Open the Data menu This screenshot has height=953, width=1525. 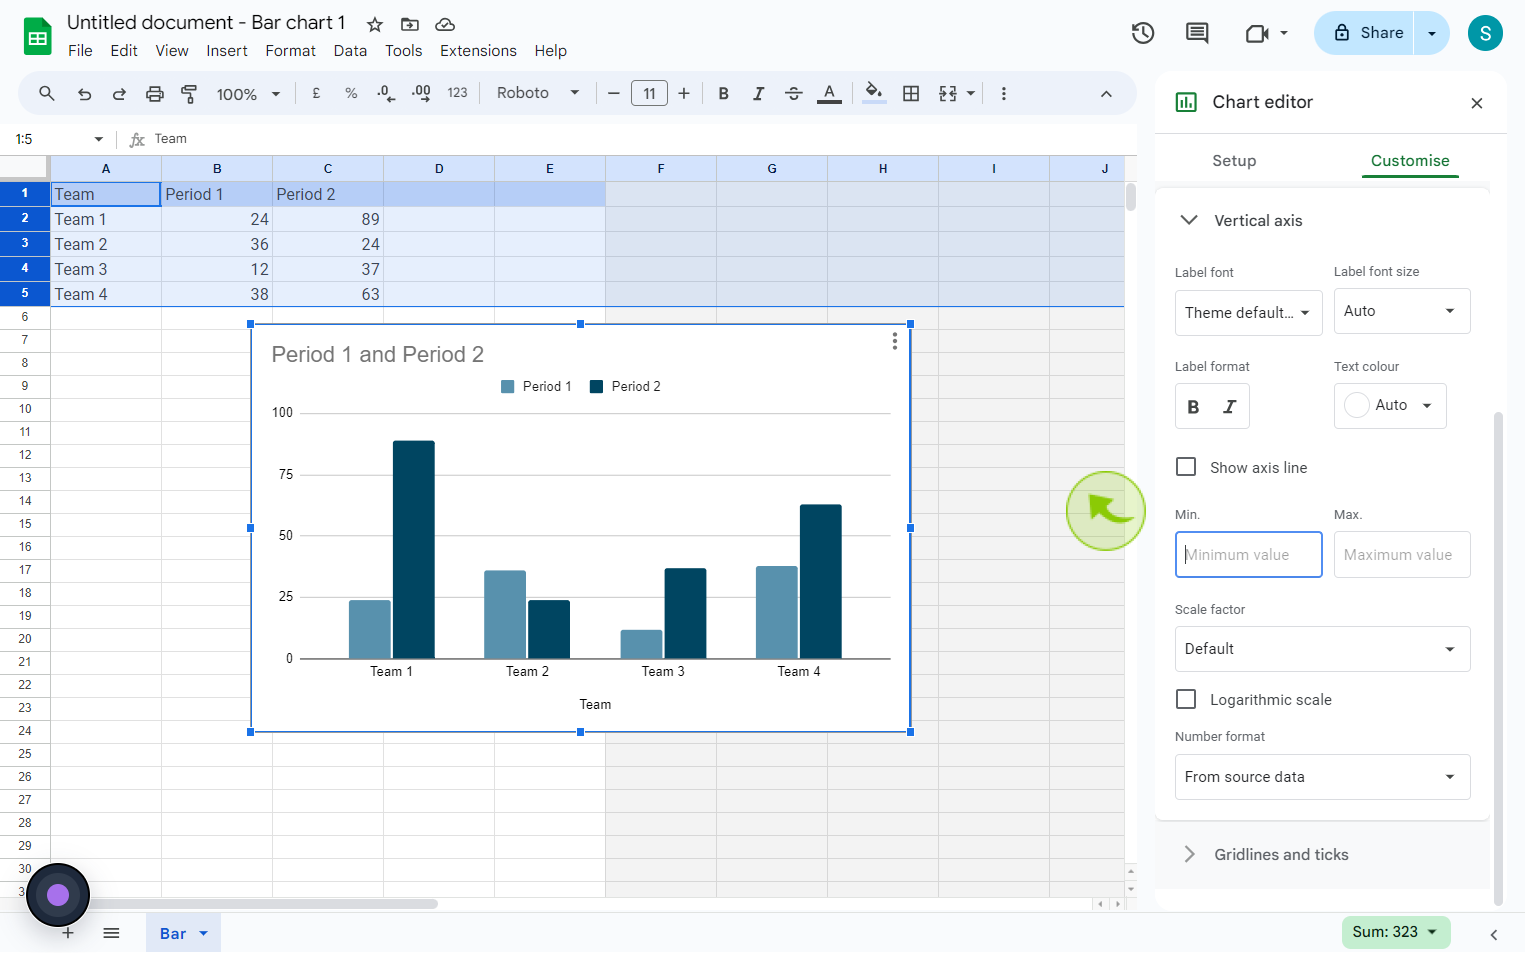click(350, 51)
